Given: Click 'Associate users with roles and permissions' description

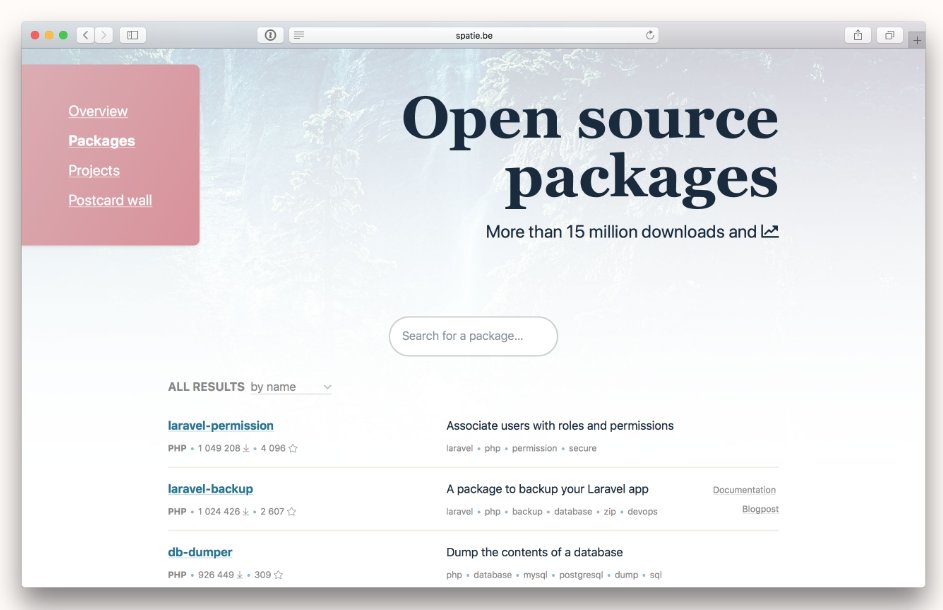Looking at the screenshot, I should 560,425.
